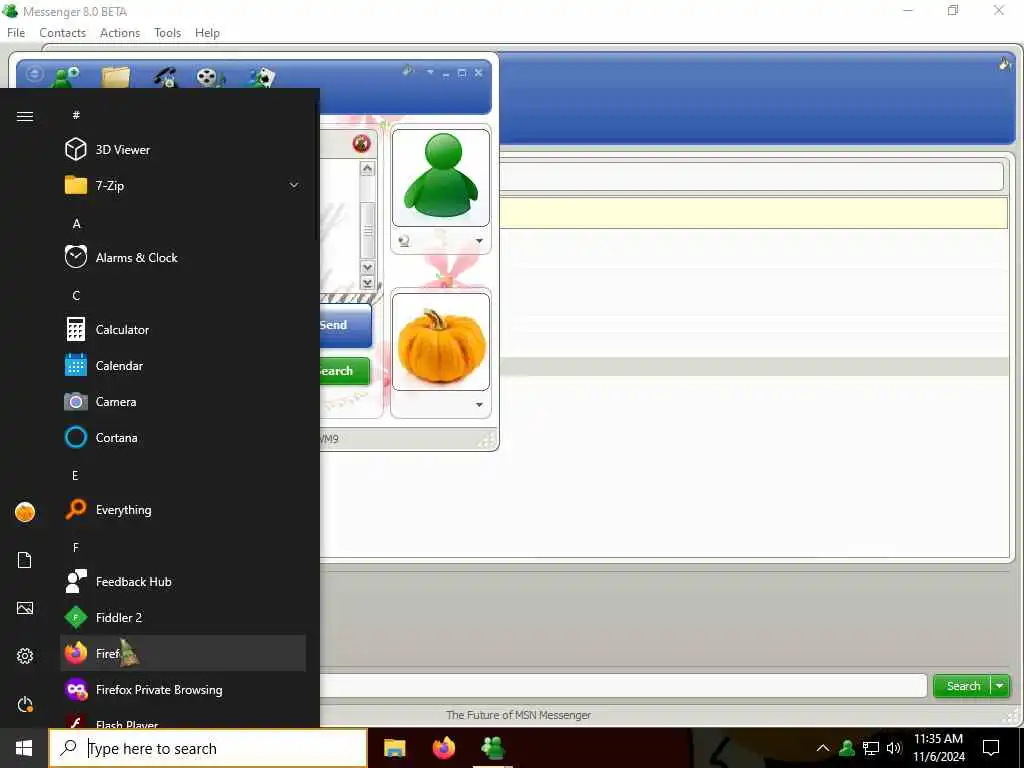1024x768 pixels.
Task: Open games via the playing cards icon
Action: click(261, 77)
